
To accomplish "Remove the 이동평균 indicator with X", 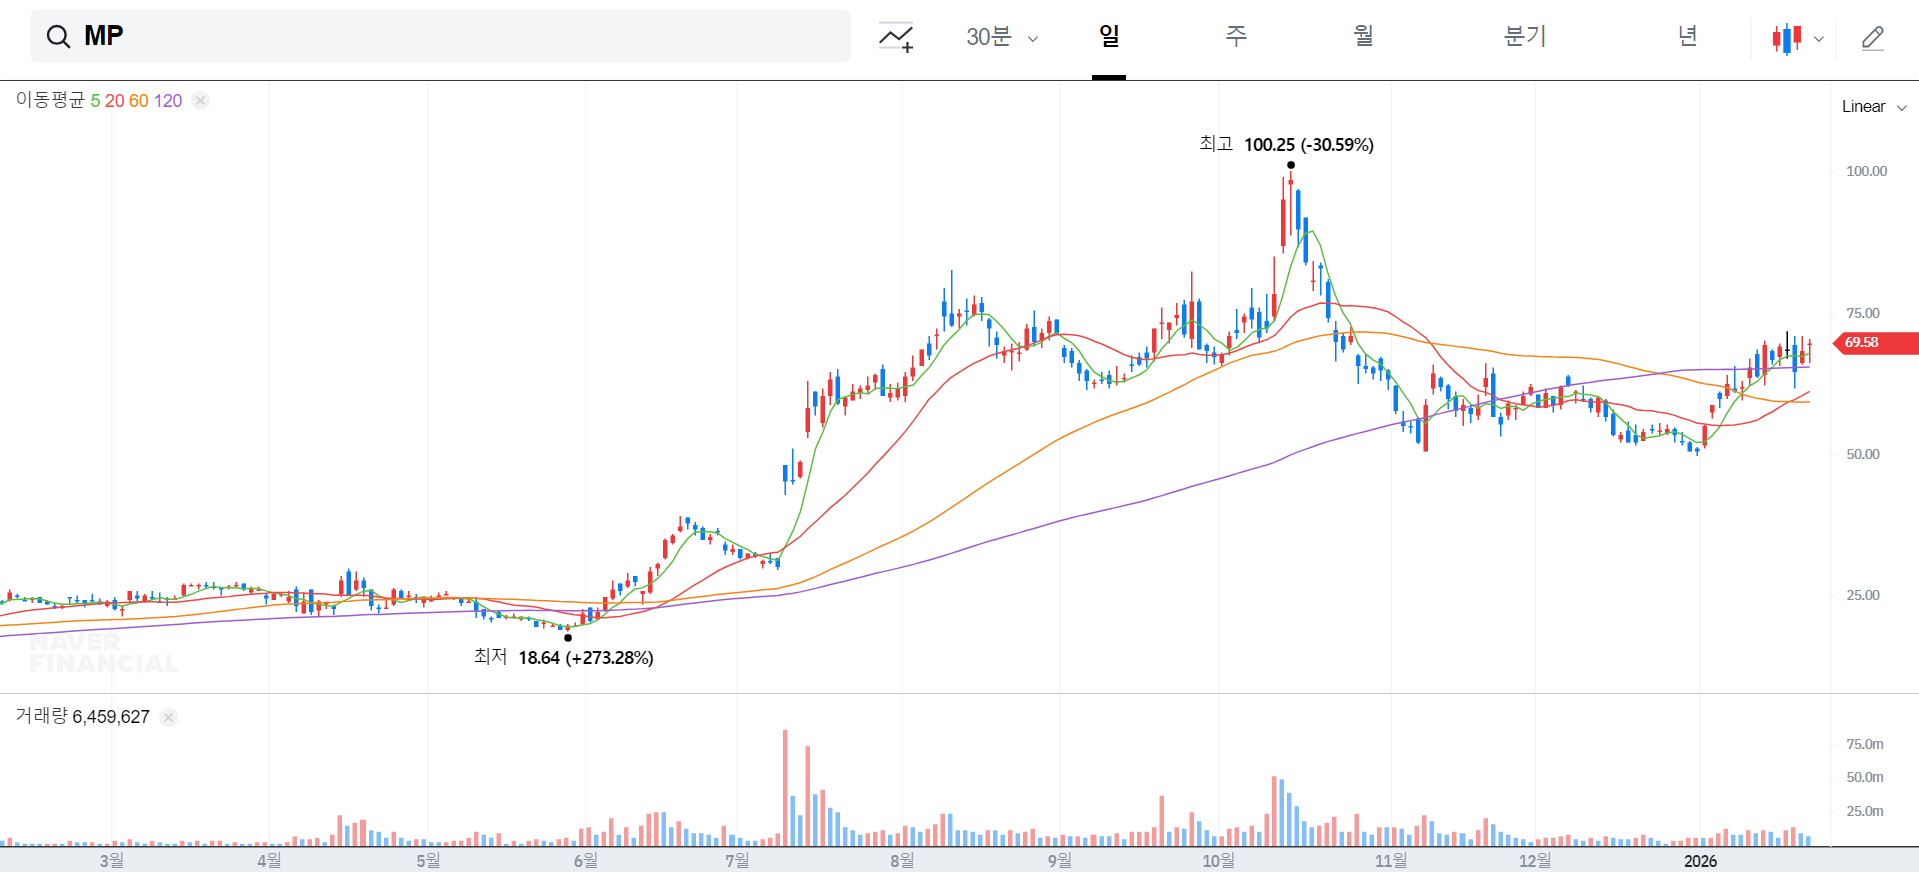I will 201,101.
